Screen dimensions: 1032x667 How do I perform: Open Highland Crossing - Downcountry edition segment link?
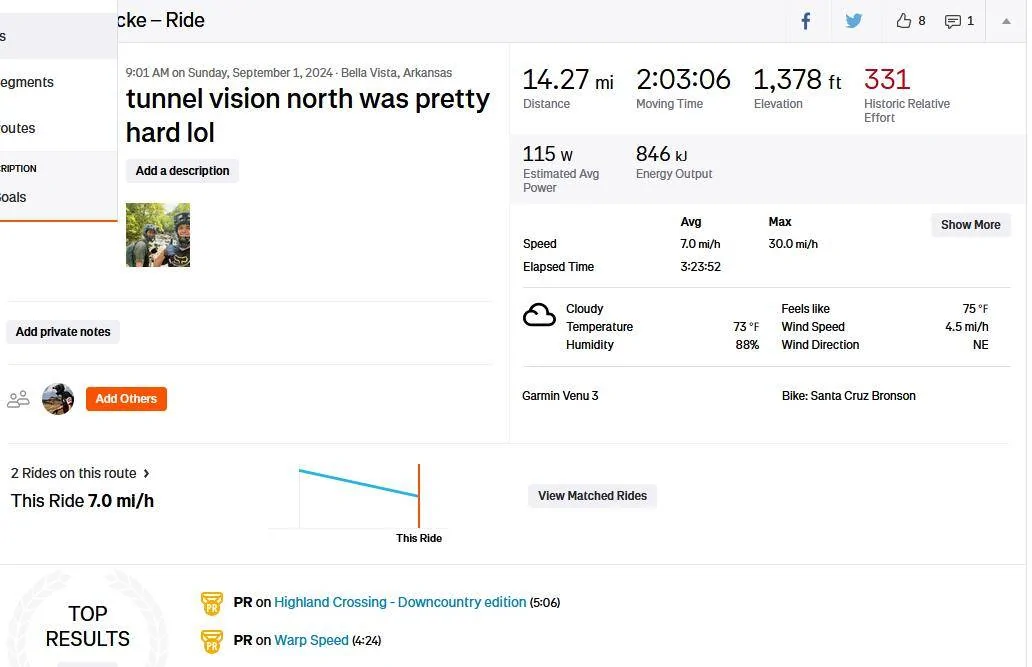(x=400, y=602)
